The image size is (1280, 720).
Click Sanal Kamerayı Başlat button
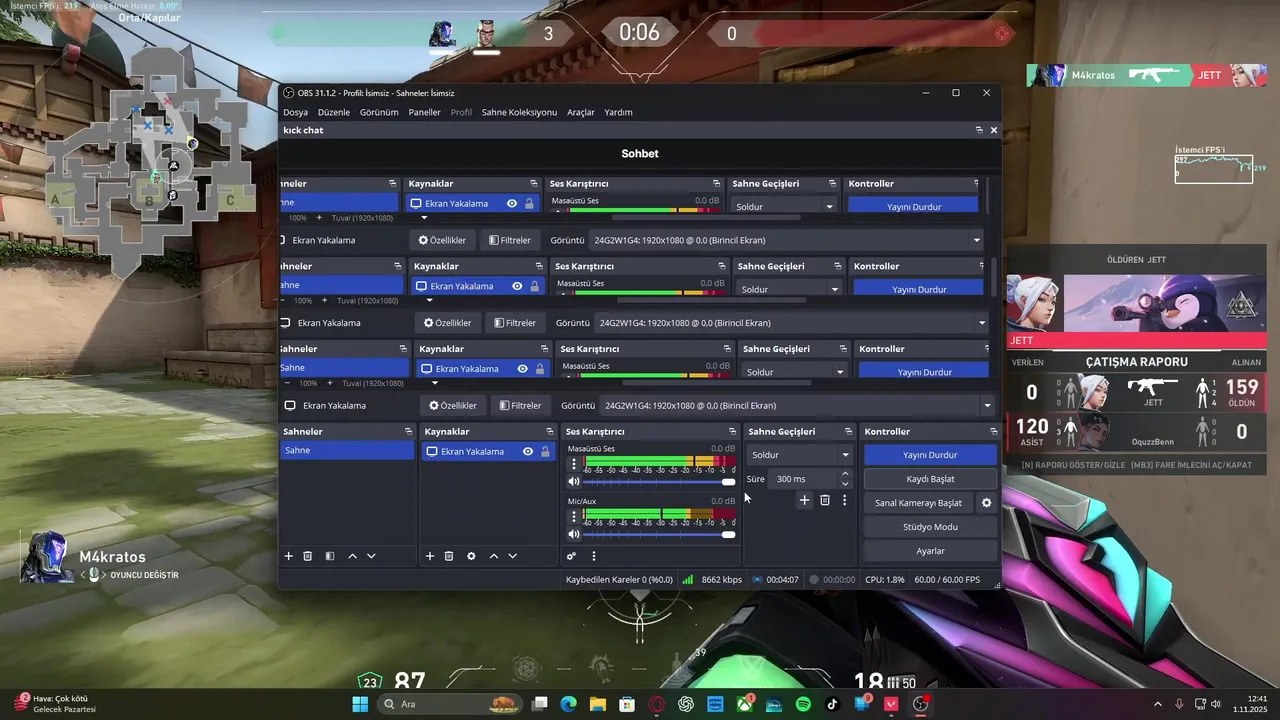918,503
